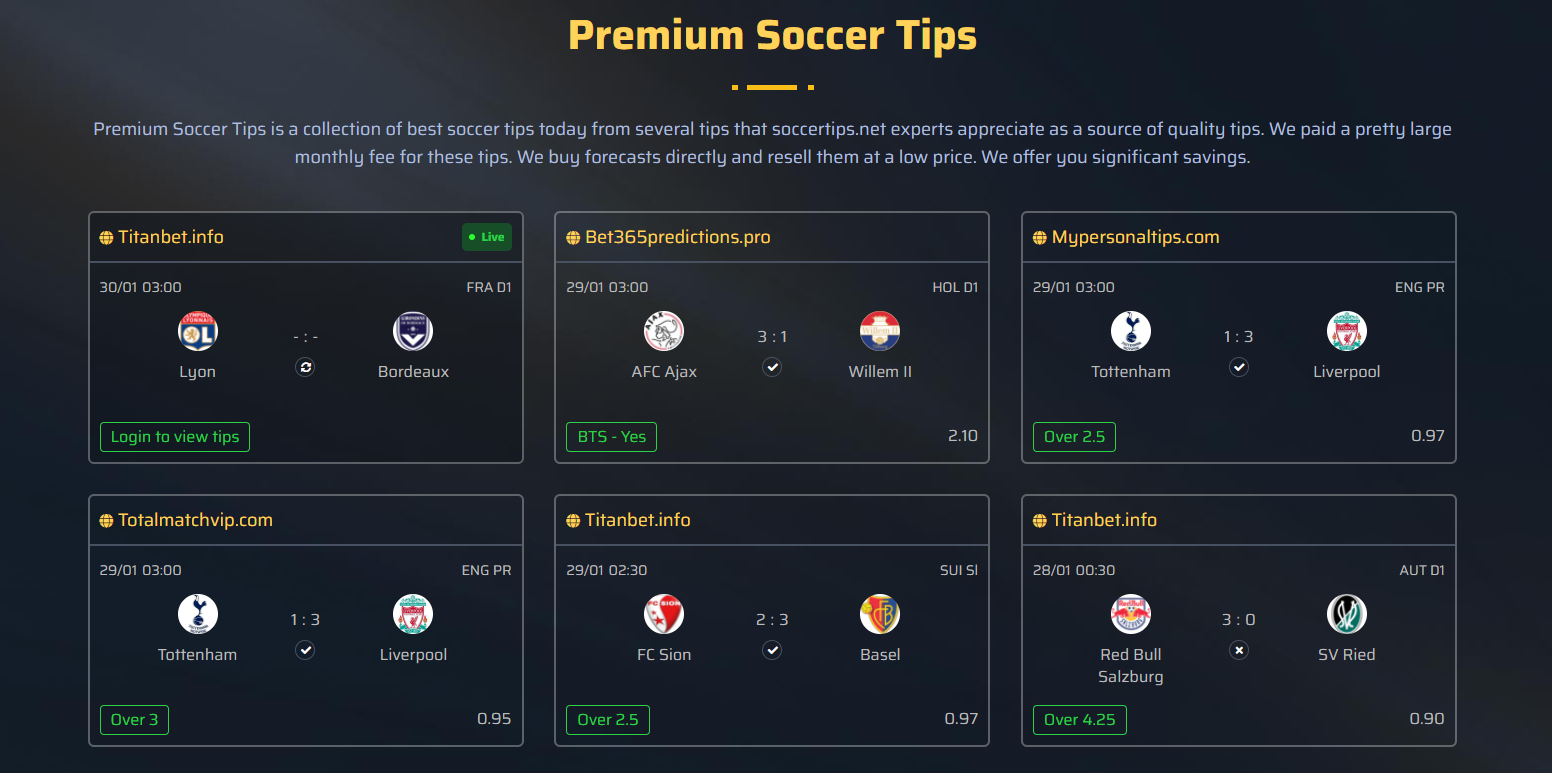Screen dimensions: 1552x773
Task: Click the globe icon beside Totalmatchvip.com
Action: click(106, 520)
